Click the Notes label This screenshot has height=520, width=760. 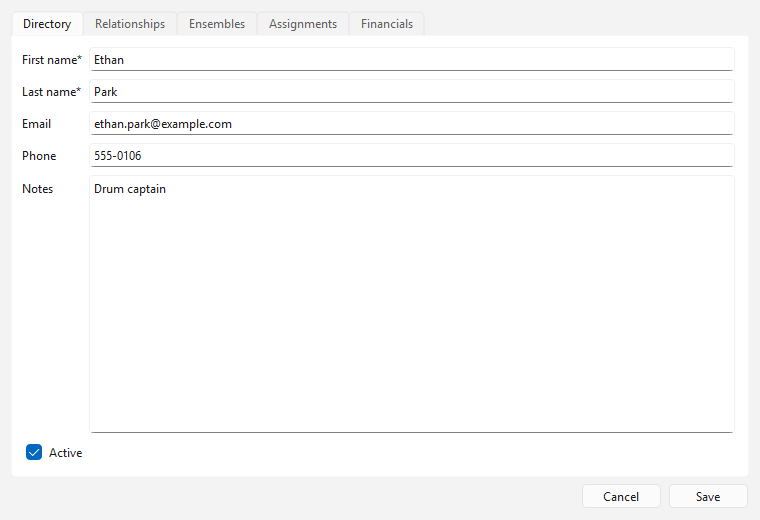[37, 189]
